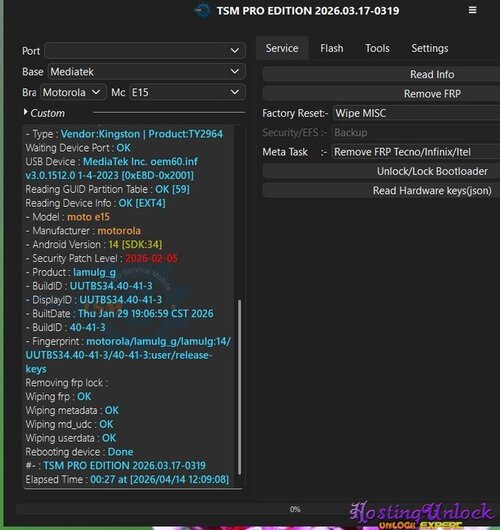Screen dimensions: 500x530
Task: Click Unlock/Lock Bootloader button
Action: 381,171
